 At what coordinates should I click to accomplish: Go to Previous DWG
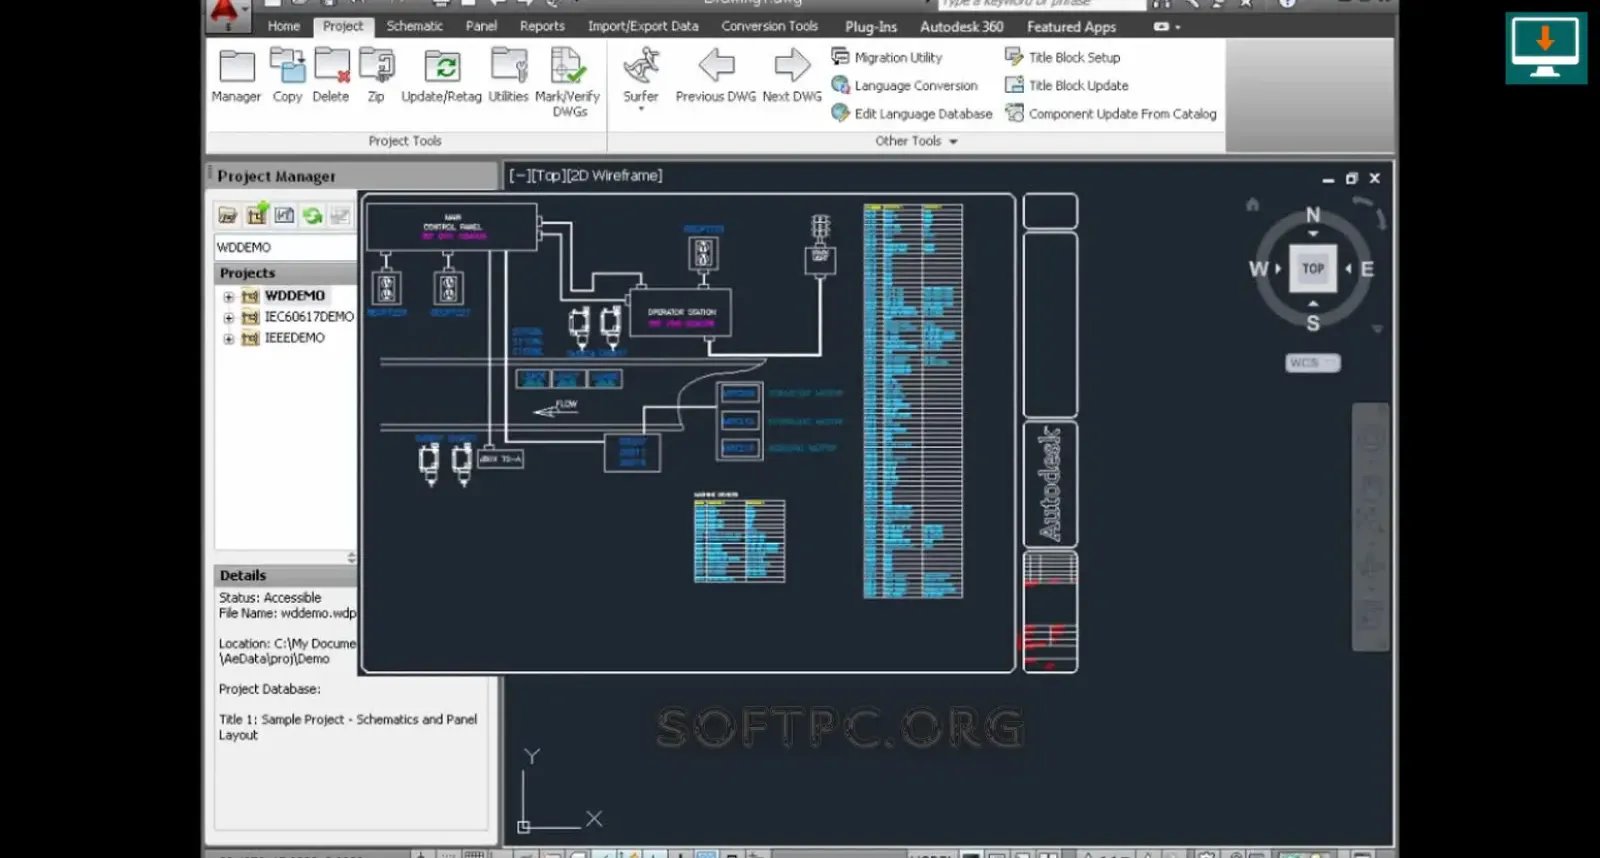[x=716, y=75]
